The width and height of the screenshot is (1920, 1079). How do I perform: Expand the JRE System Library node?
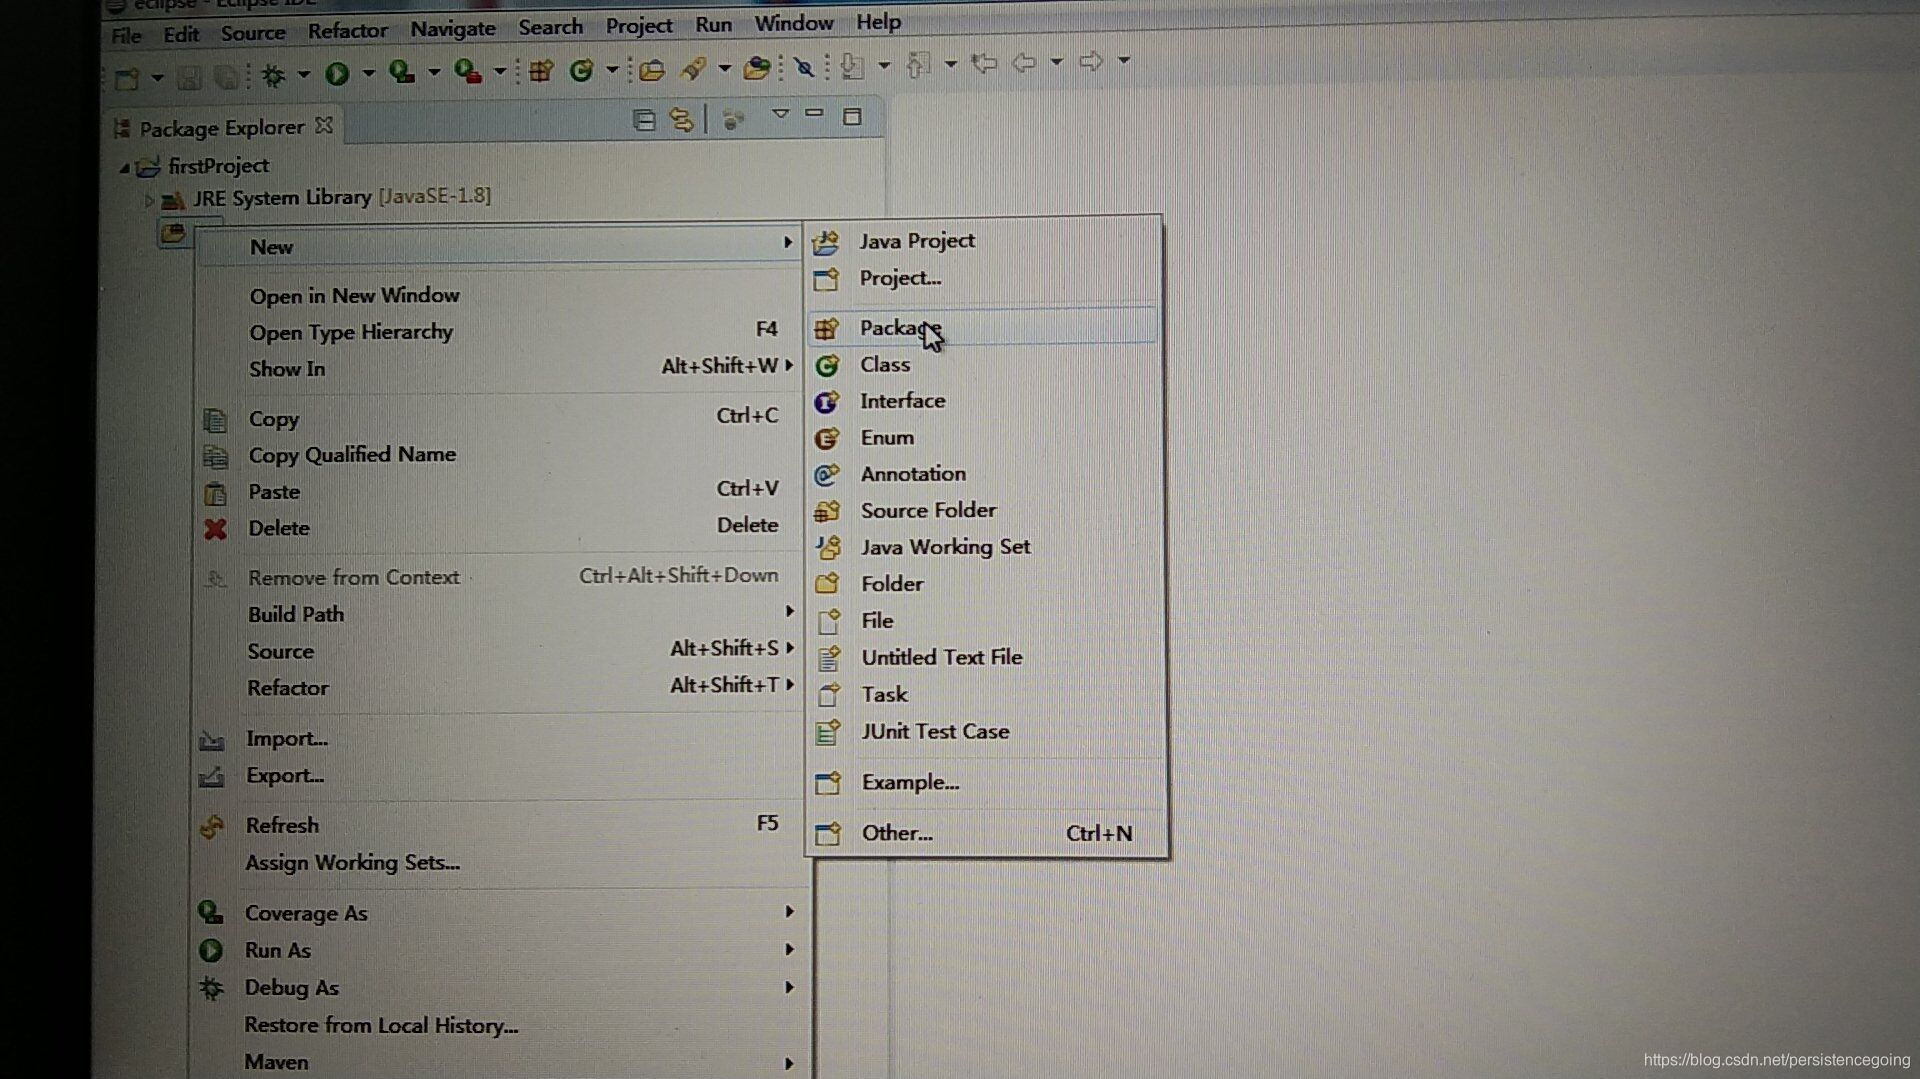148,201
